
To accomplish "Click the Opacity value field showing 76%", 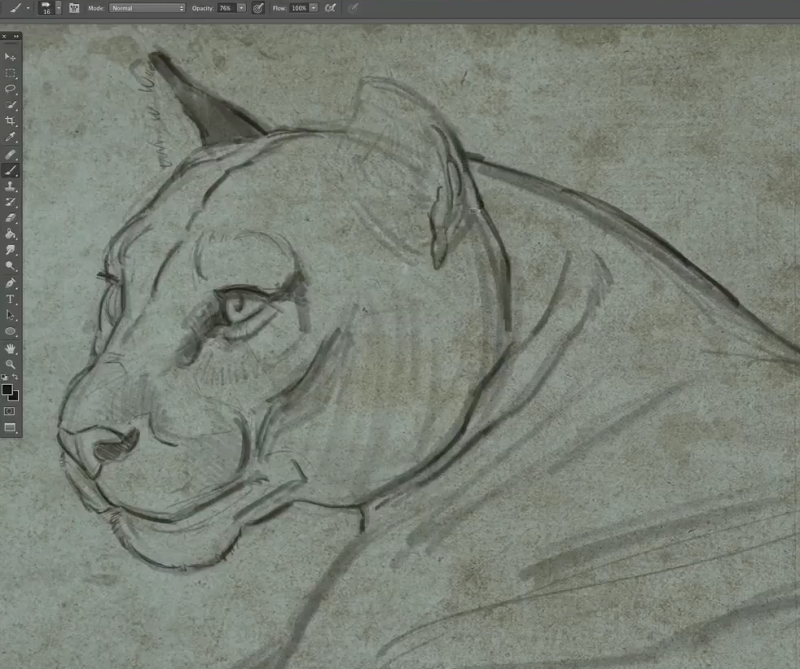I will [225, 8].
